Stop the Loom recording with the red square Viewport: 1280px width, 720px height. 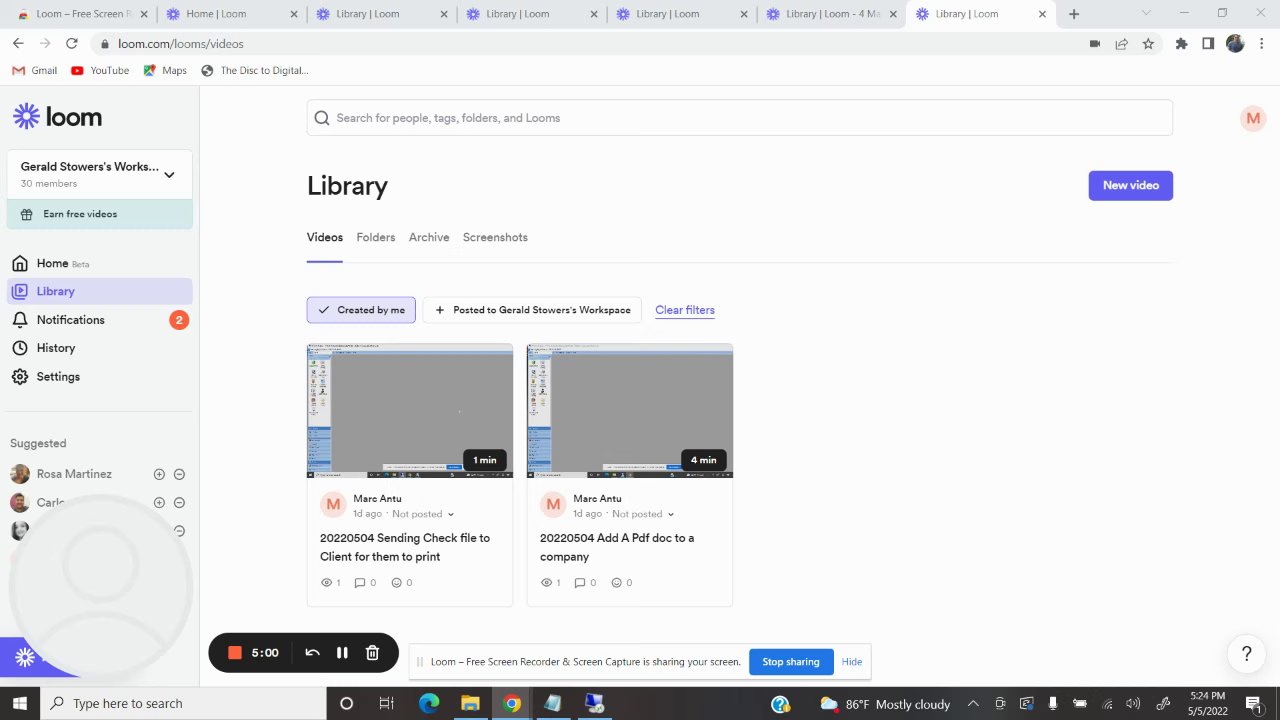click(x=235, y=653)
